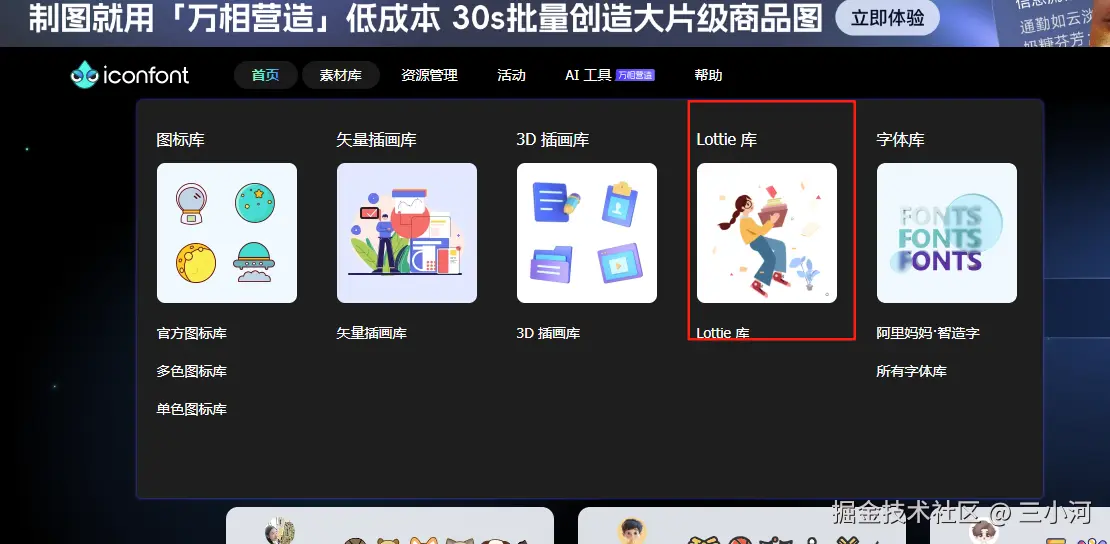The width and height of the screenshot is (1110, 544).
Task: Open the 帮助 nav item
Action: 708,75
